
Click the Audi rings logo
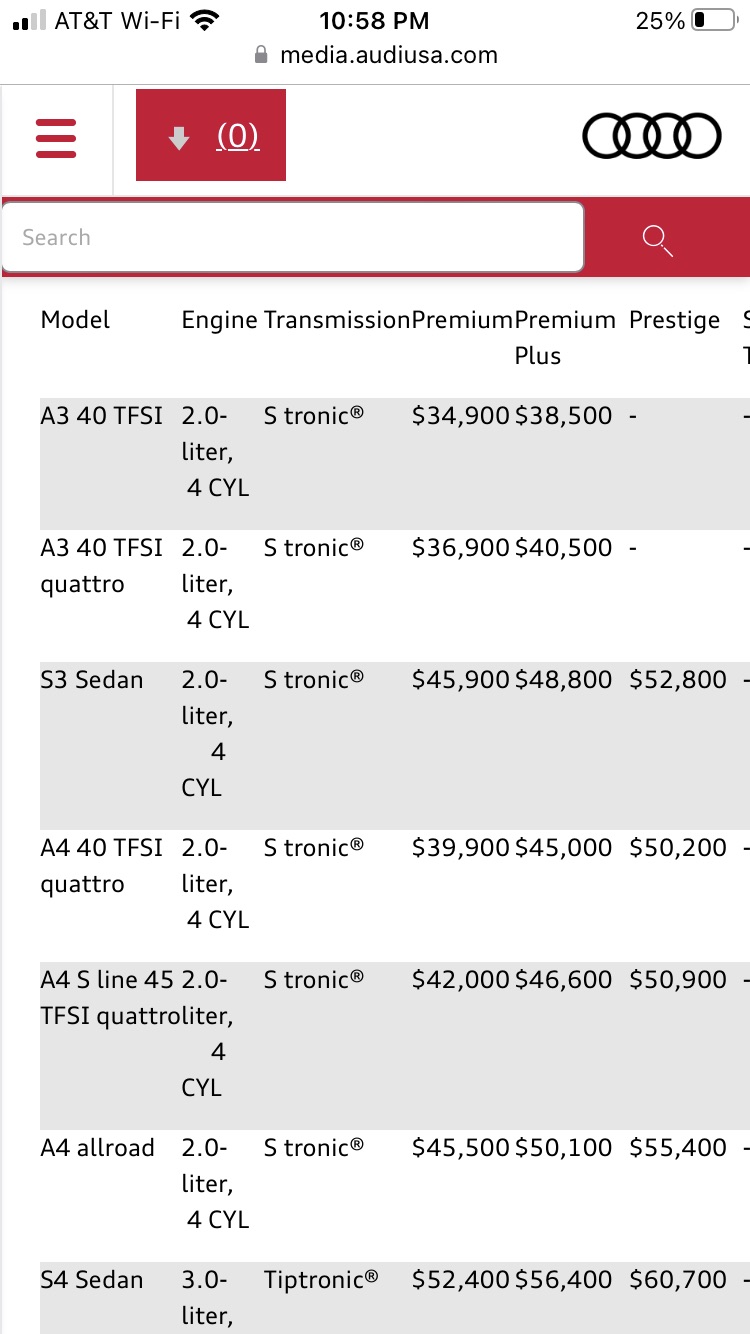click(651, 137)
